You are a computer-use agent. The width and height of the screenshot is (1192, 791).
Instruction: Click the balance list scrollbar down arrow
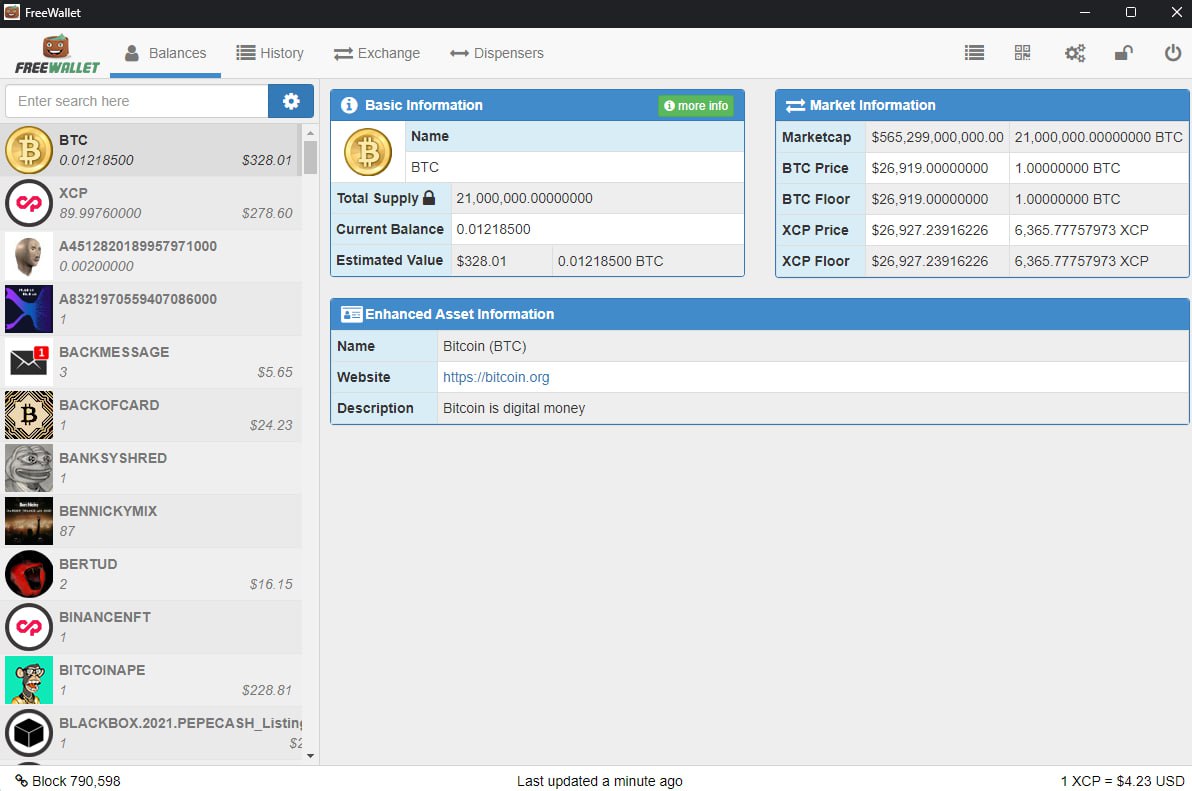pos(310,755)
